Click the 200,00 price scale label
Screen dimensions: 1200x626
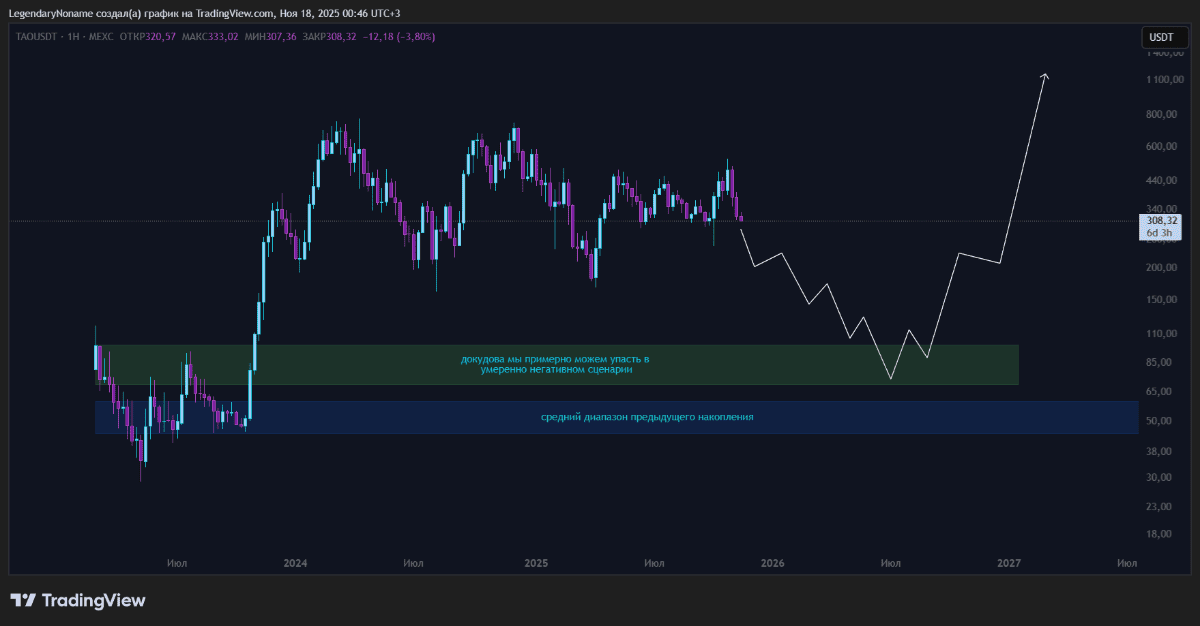[x=1162, y=268]
